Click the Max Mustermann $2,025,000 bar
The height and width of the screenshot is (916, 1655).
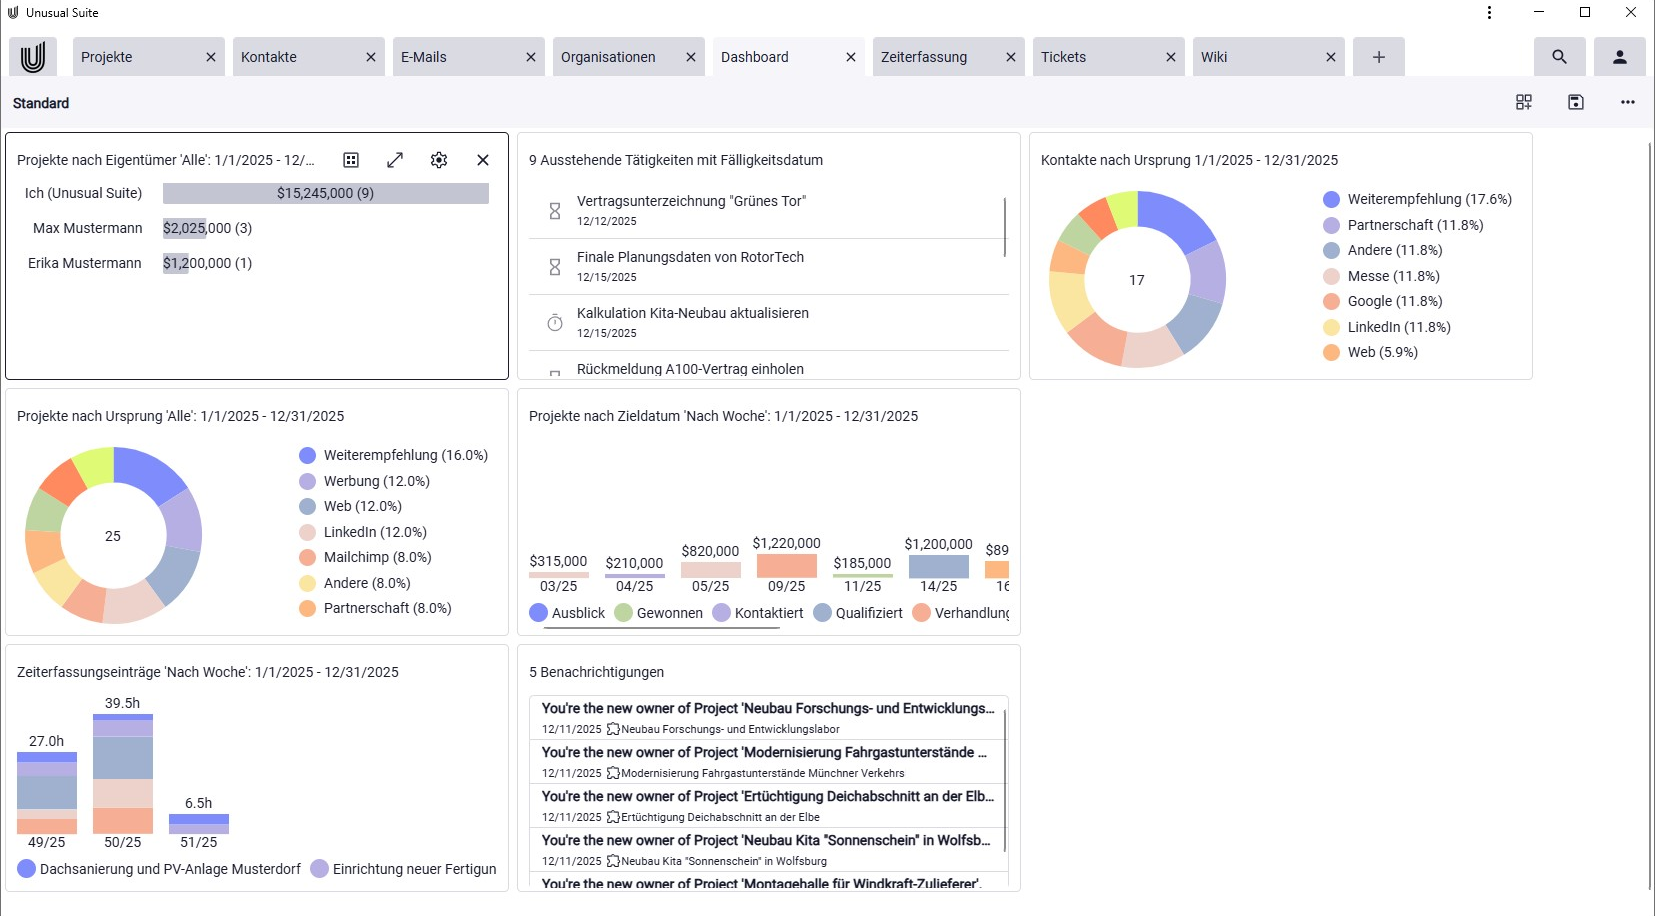(184, 228)
